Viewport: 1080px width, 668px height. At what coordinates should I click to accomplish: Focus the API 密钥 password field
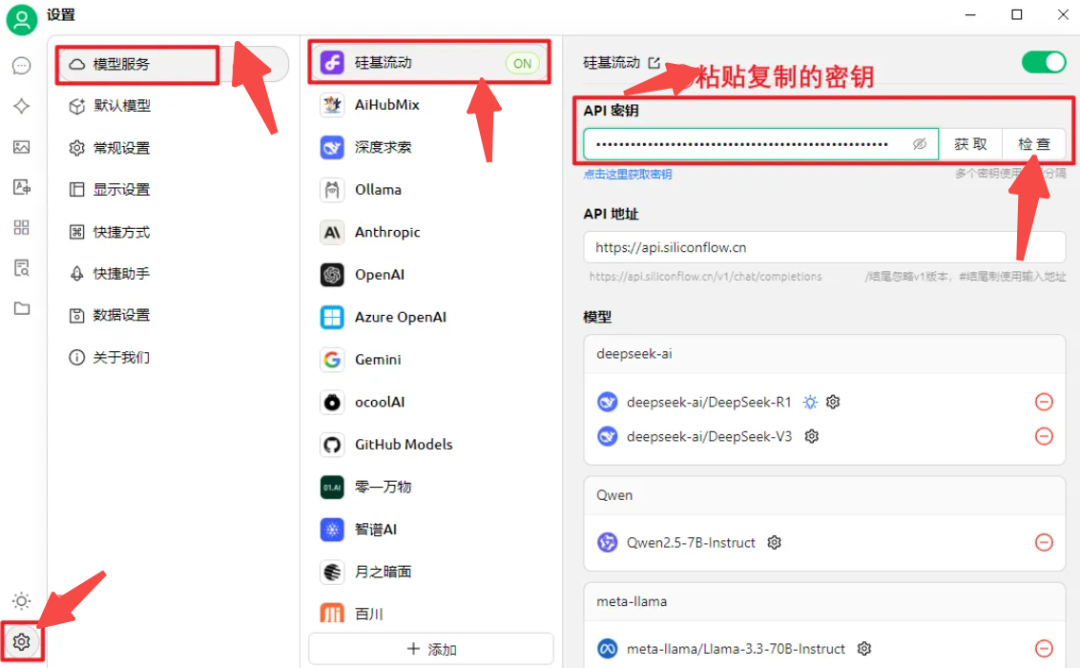(x=761, y=144)
